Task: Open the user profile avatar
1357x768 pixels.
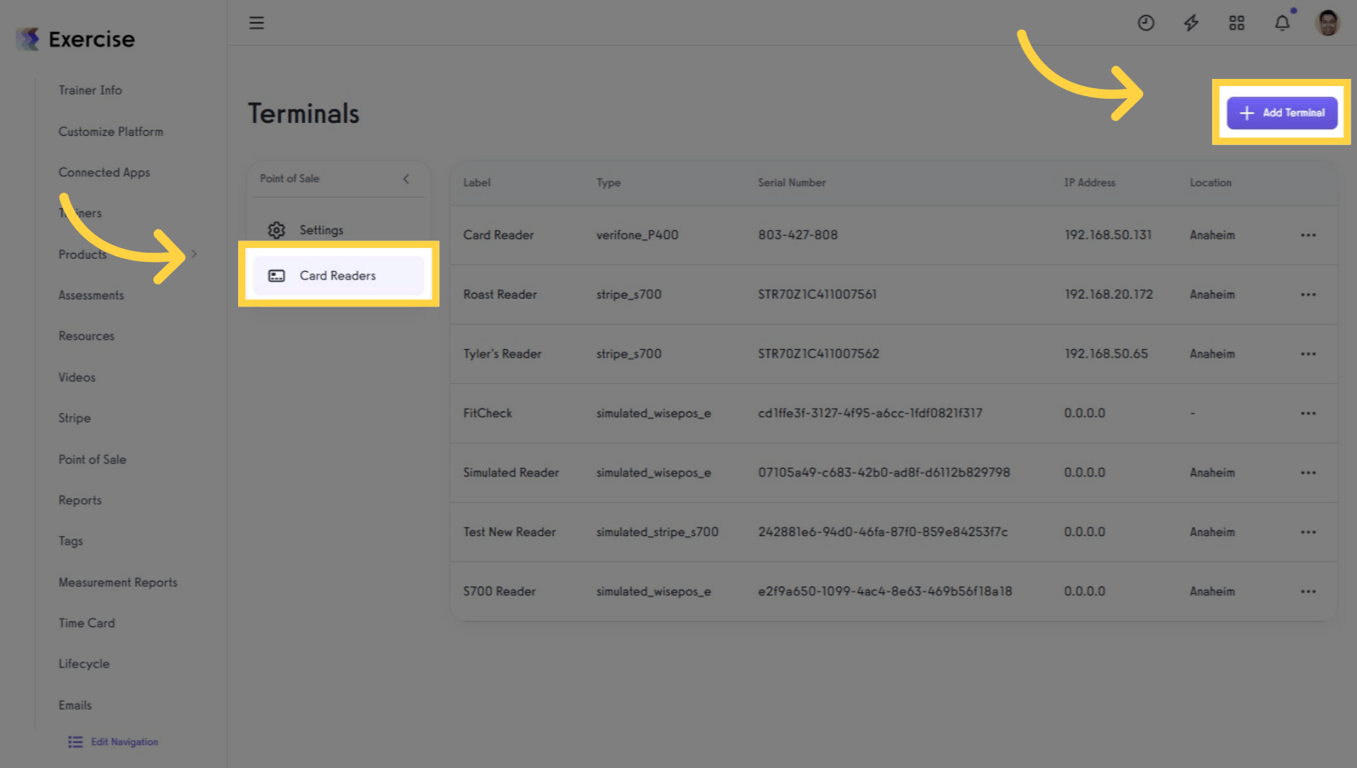Action: click(x=1328, y=23)
